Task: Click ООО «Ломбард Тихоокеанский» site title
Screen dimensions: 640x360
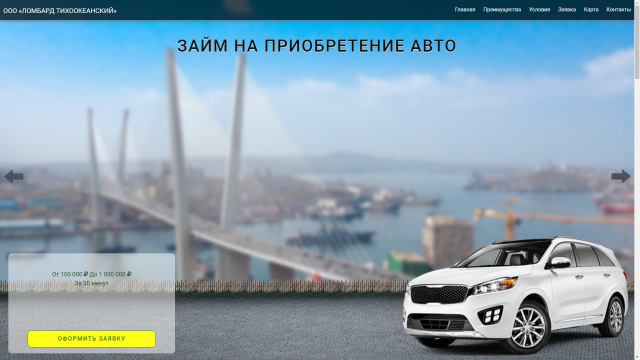Action: click(60, 11)
